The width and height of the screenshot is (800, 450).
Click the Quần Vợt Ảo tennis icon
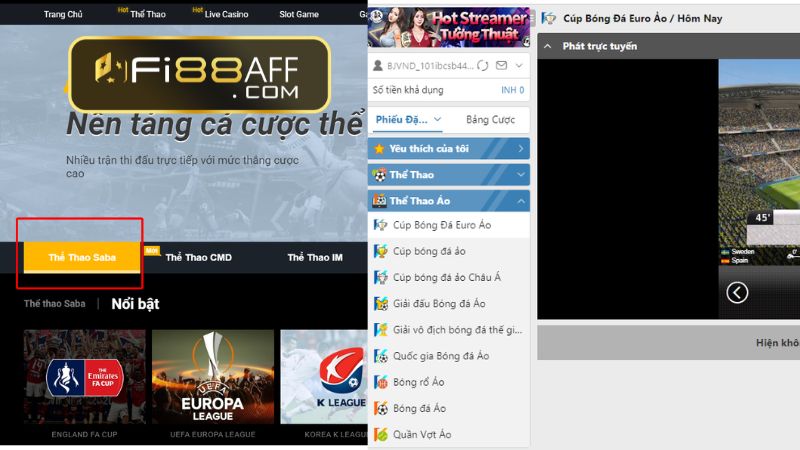(x=381, y=434)
